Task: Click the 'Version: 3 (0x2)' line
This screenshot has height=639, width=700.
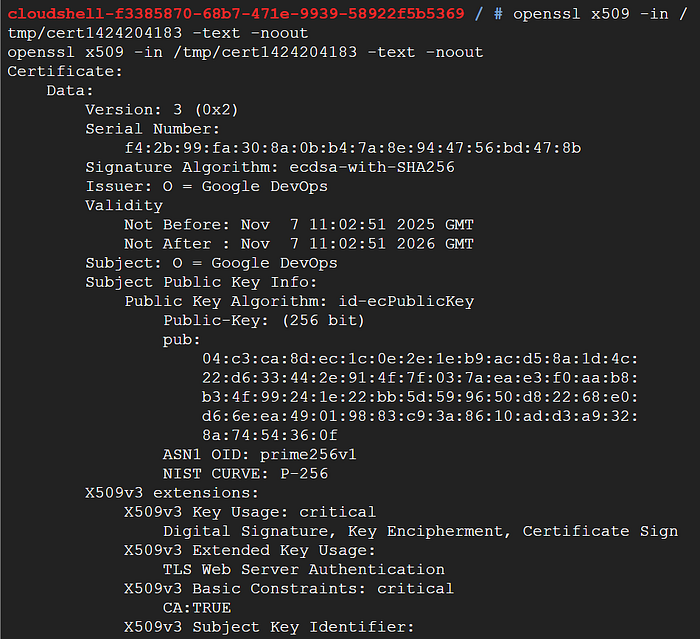Action: [x=162, y=109]
